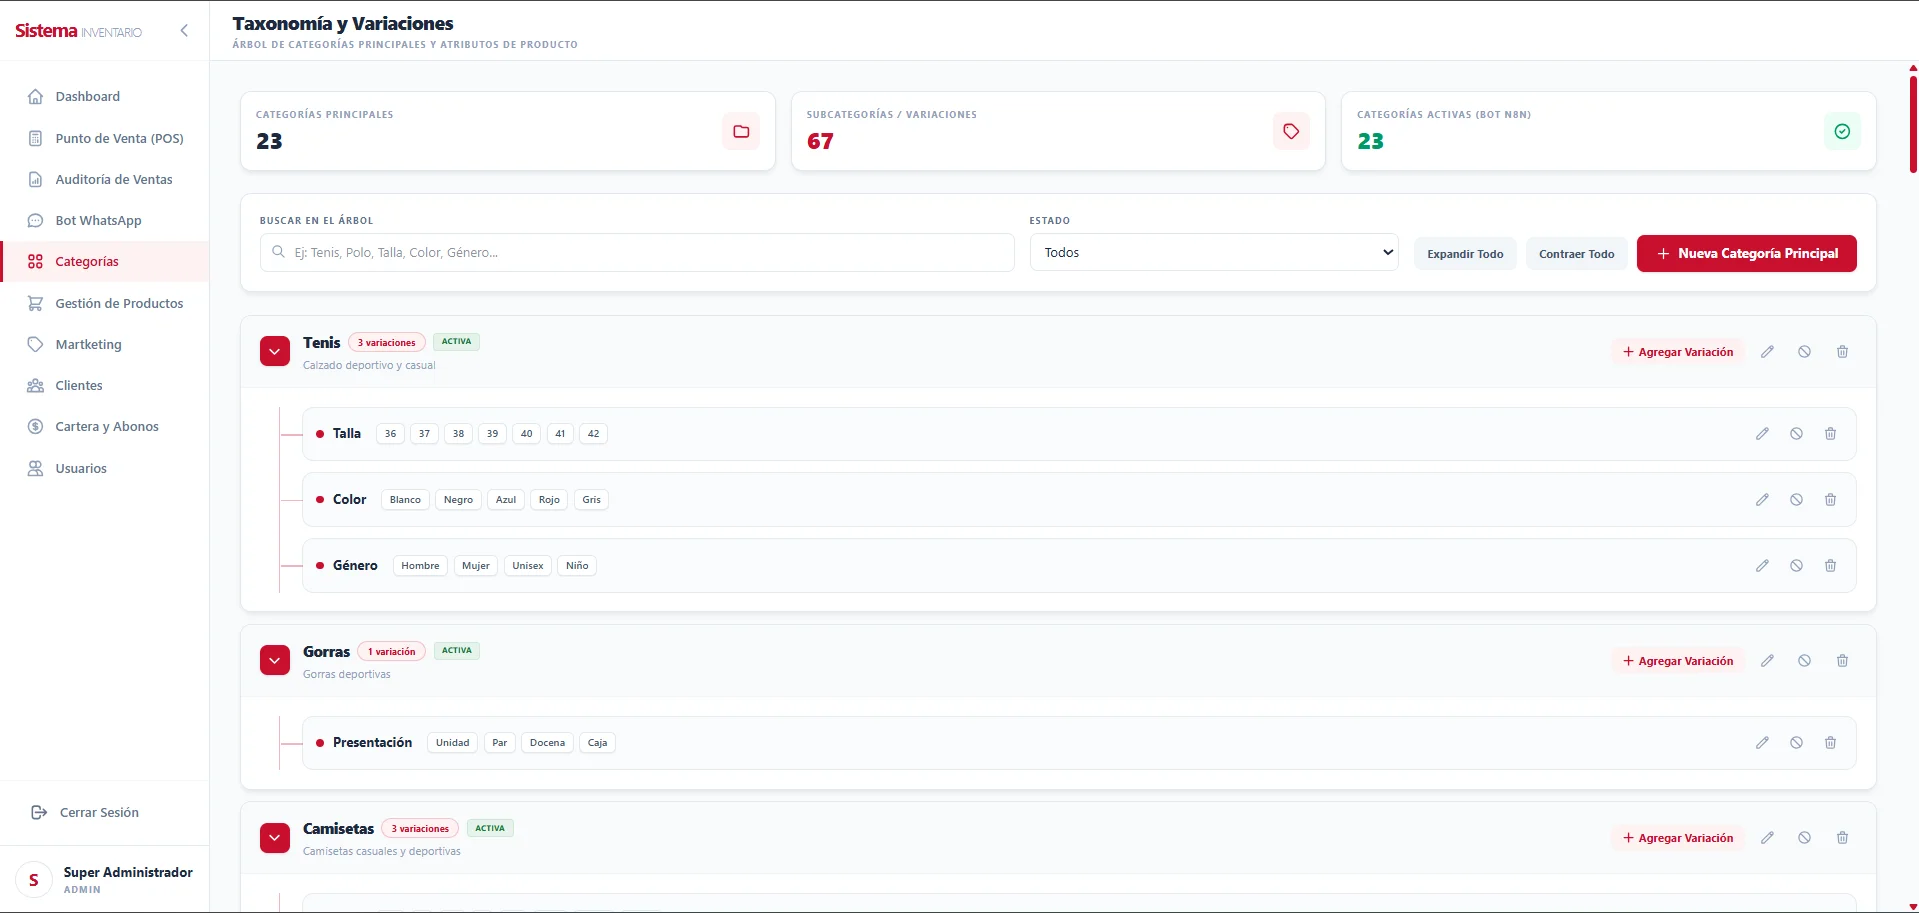Click Expandir Todo button
This screenshot has width=1919, height=913.
tap(1465, 254)
